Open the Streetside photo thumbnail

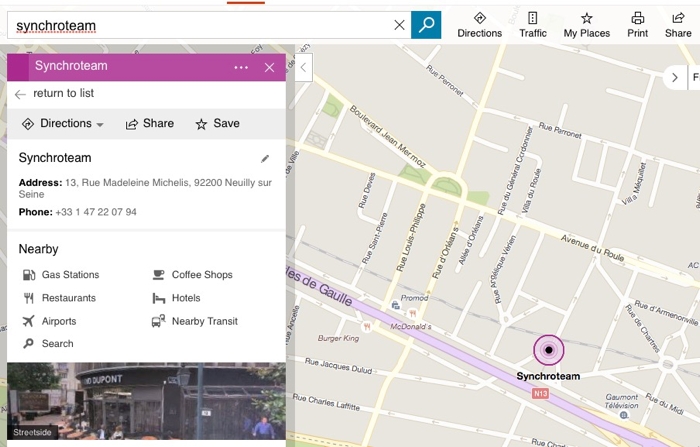point(146,401)
